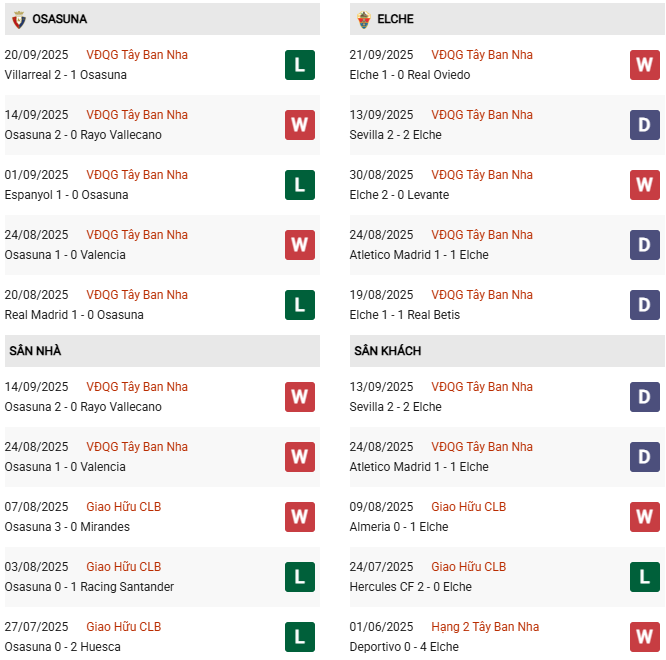Click the L badge for Villarreal 2 - 1 Osasuna
Viewport: 666px width, 660px height.
(299, 65)
